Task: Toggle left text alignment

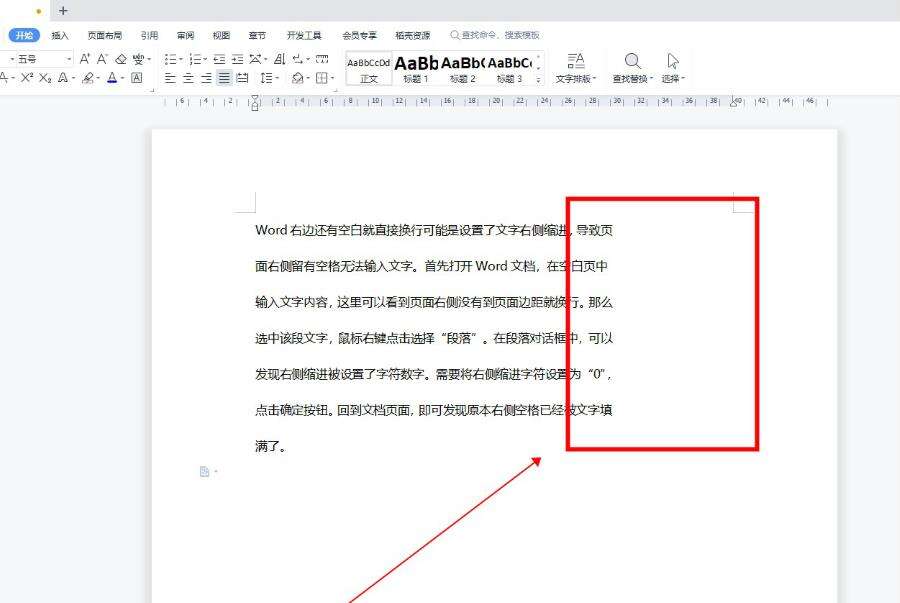Action: (x=170, y=78)
